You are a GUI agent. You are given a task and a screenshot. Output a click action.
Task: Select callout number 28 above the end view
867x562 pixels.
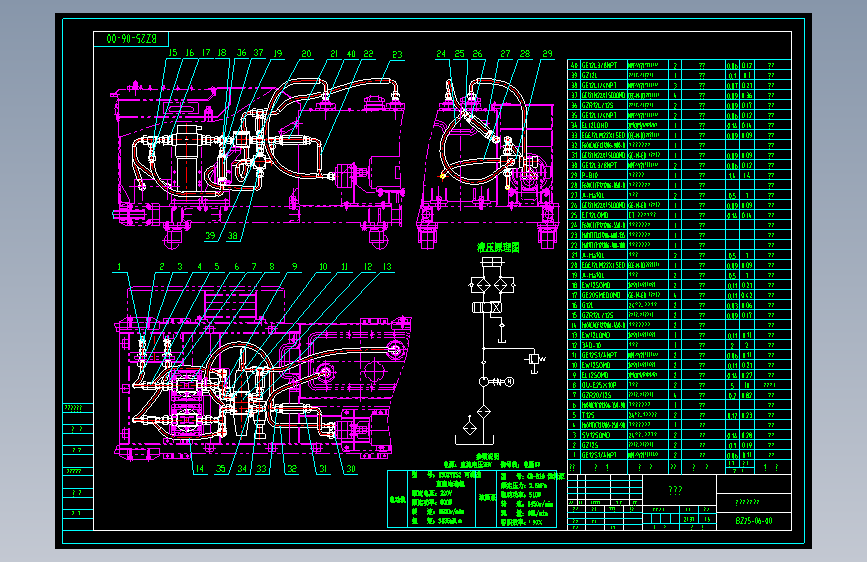[525, 54]
